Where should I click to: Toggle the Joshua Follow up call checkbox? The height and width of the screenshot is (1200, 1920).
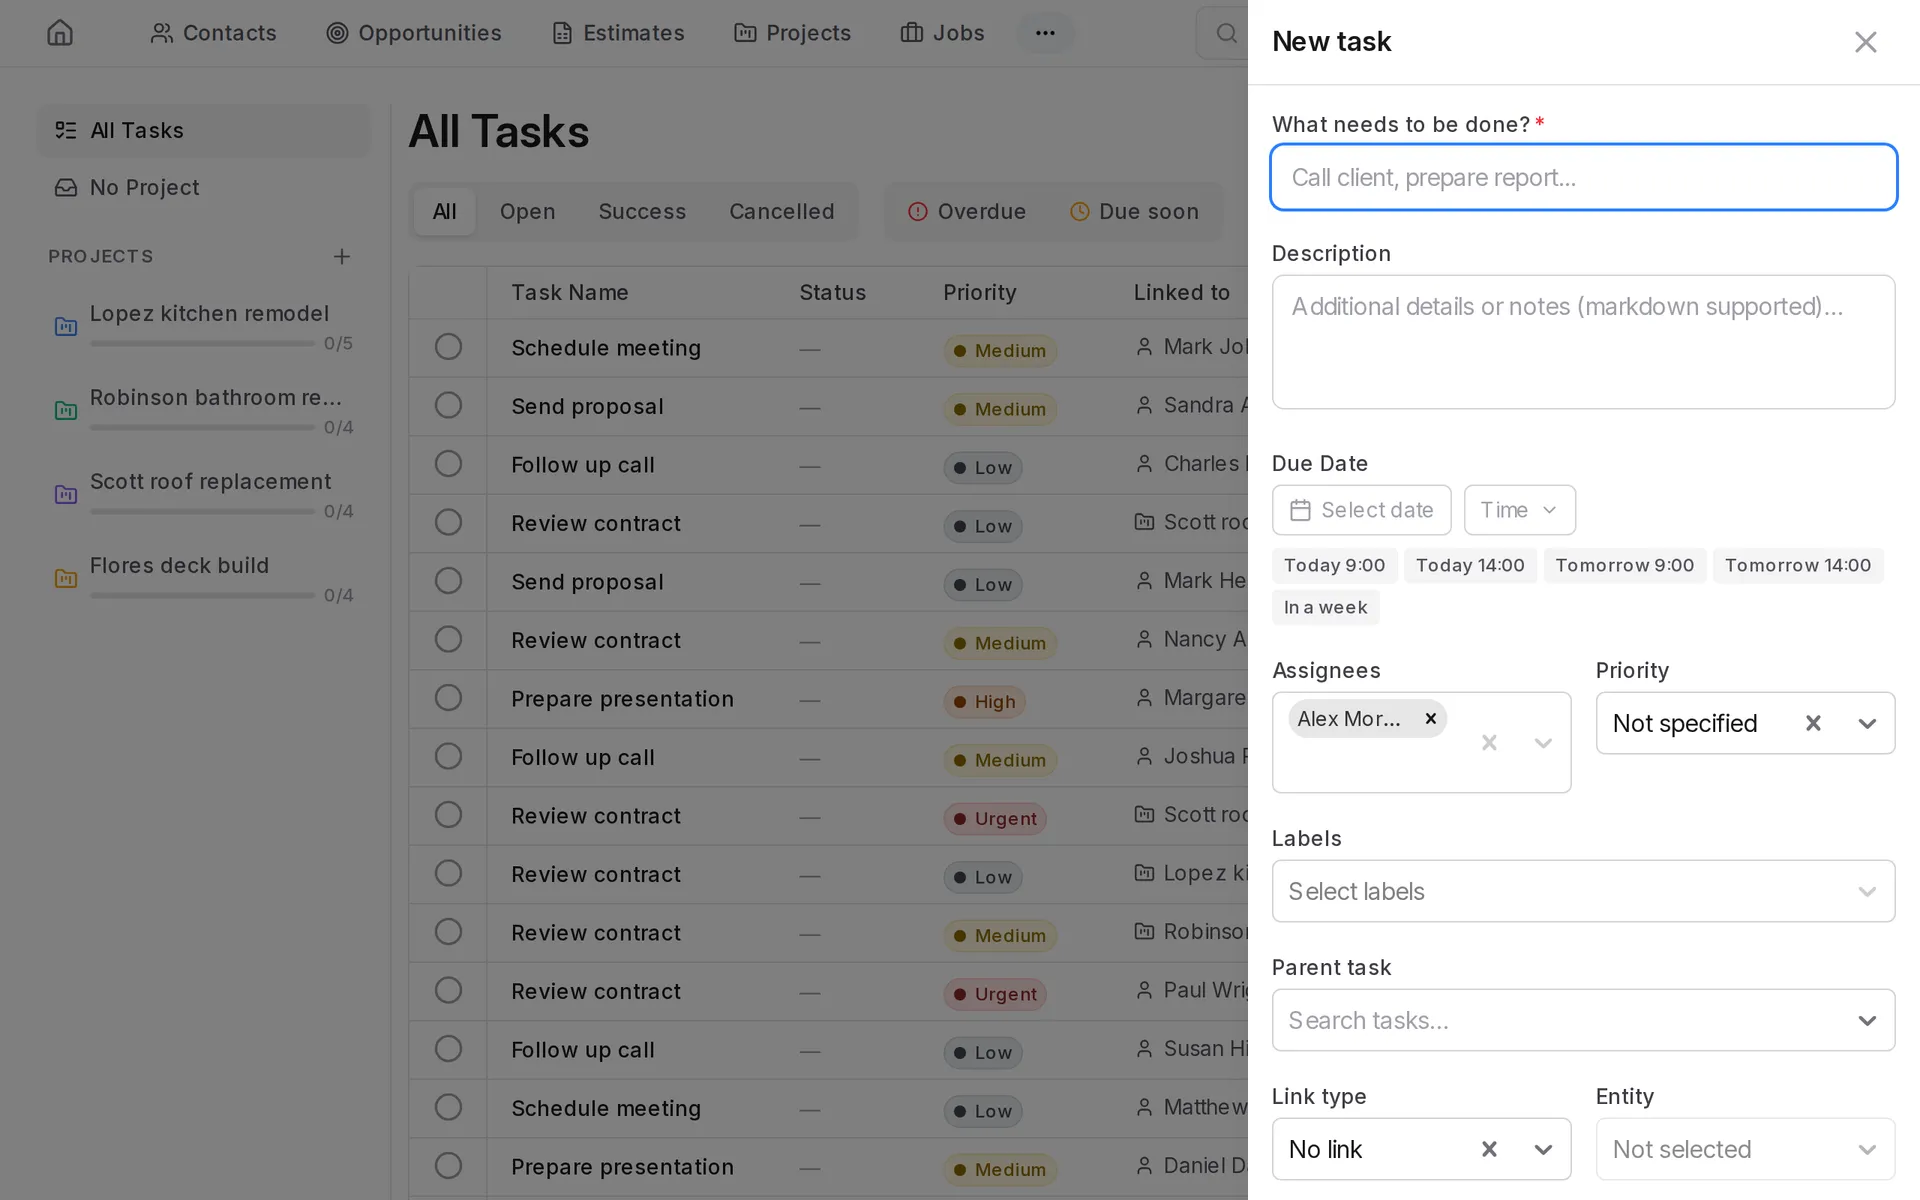[448, 757]
